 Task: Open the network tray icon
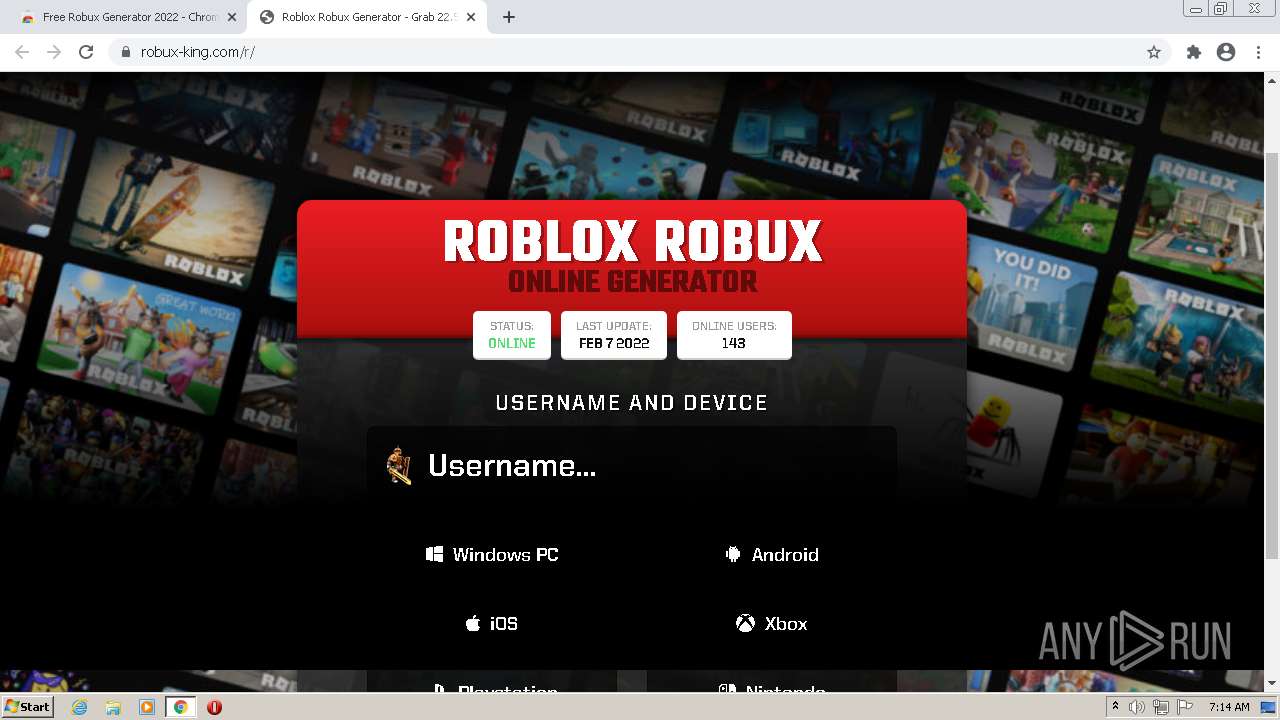click(1161, 707)
